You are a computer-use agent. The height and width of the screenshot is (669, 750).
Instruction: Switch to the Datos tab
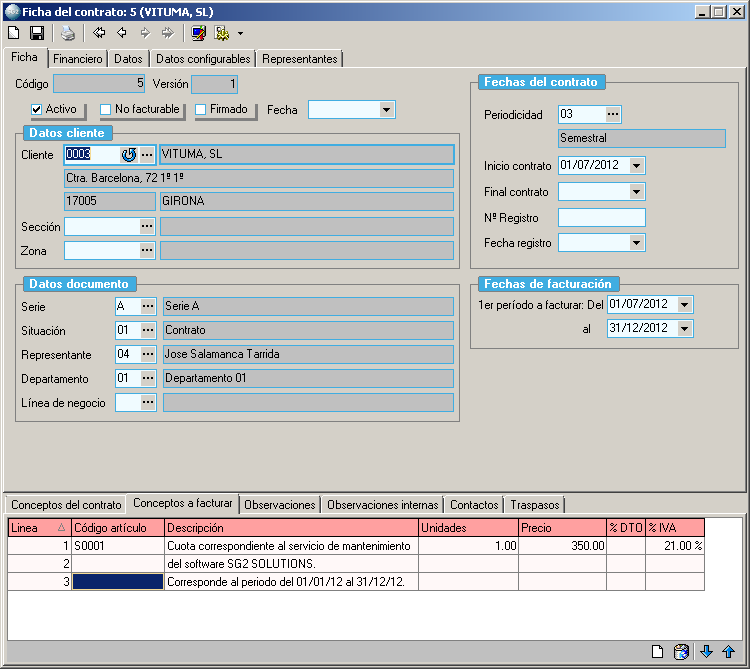[x=128, y=59]
